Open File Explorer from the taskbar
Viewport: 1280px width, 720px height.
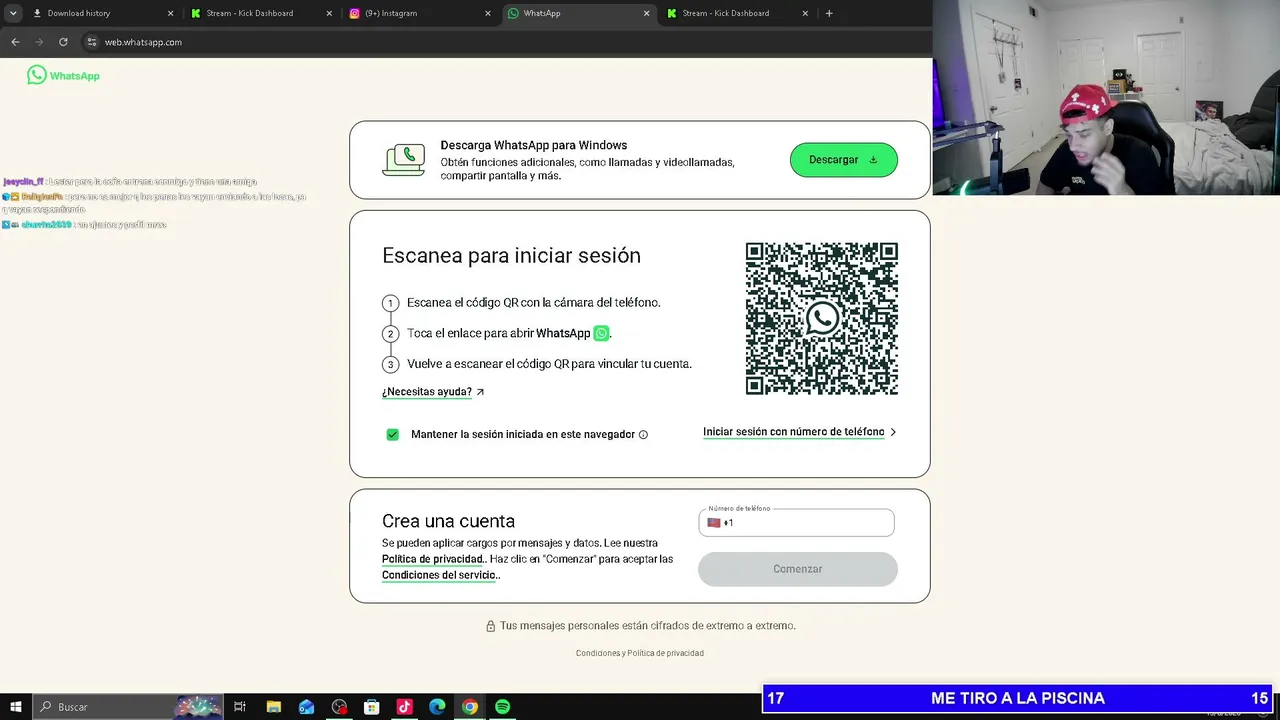coord(273,707)
